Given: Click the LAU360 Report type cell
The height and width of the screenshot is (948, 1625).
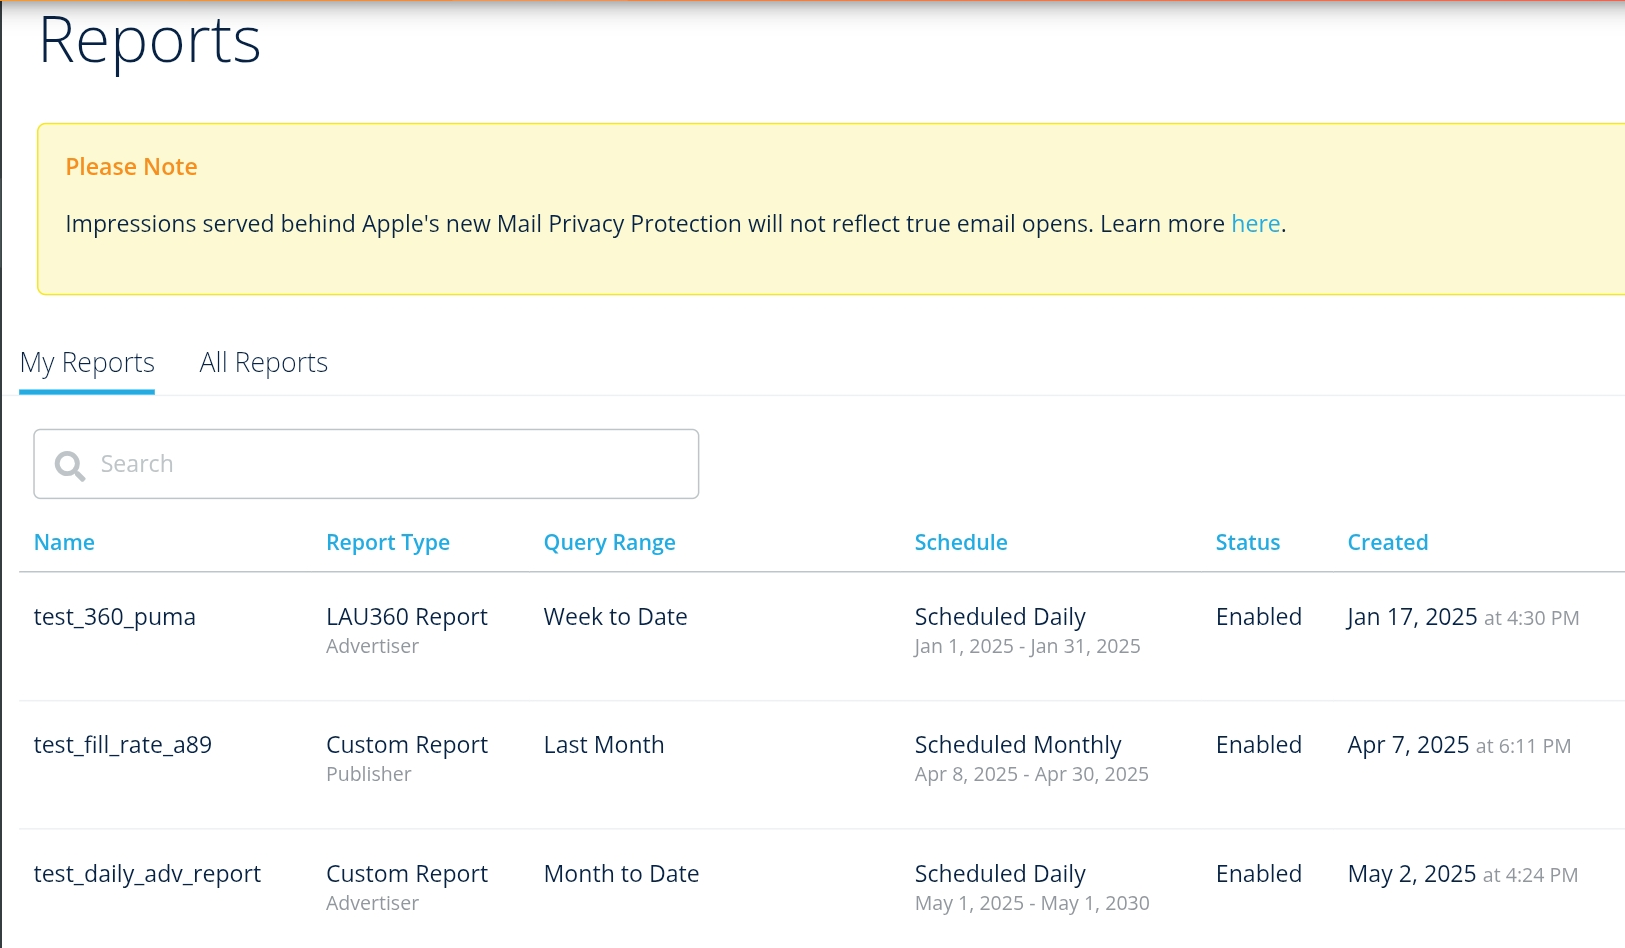Looking at the screenshot, I should click(406, 617).
